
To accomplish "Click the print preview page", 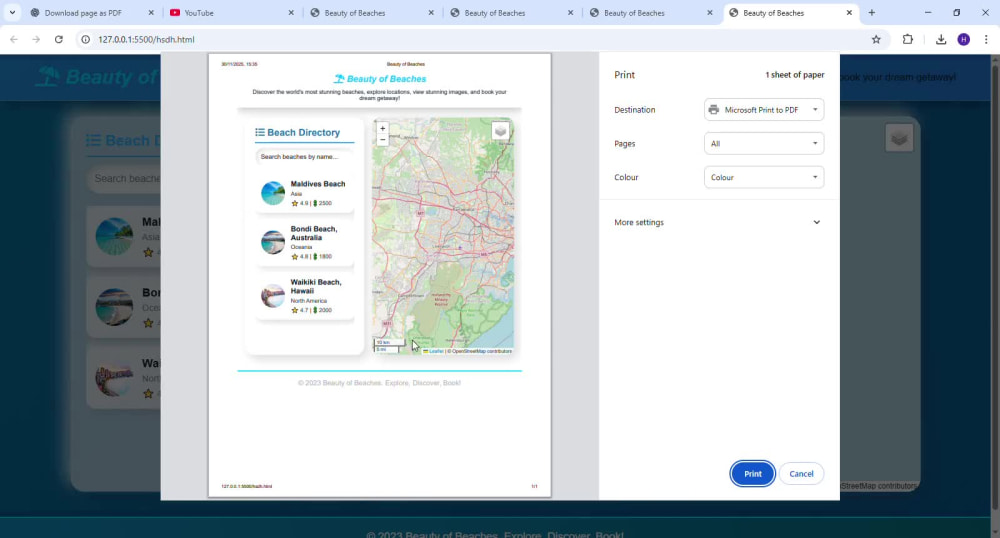I will click(x=379, y=275).
